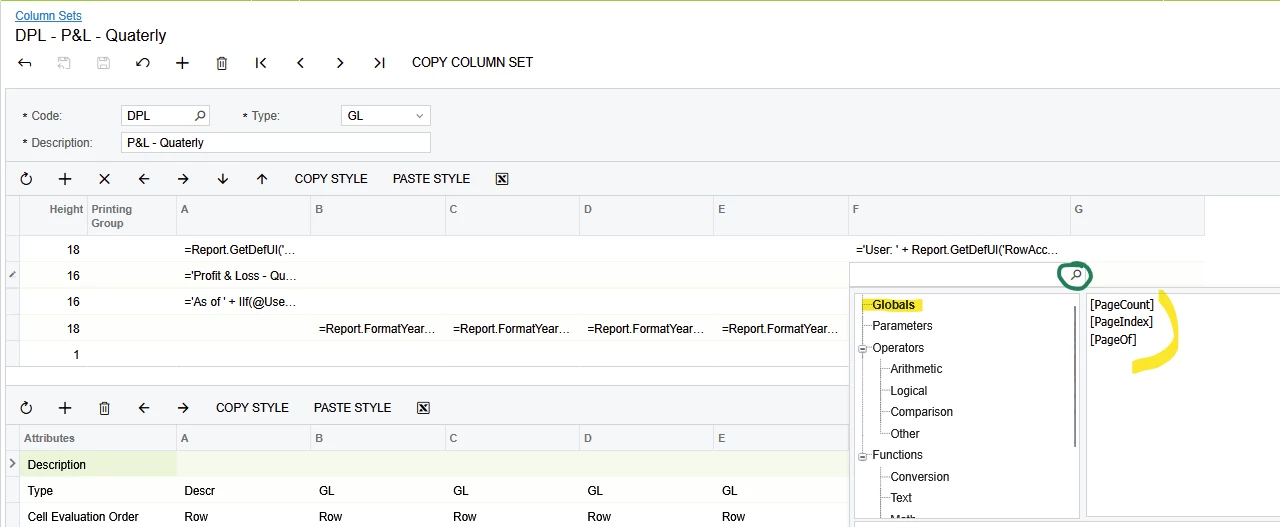Click the save icon in main toolbar
1280x527 pixels.
tap(103, 63)
